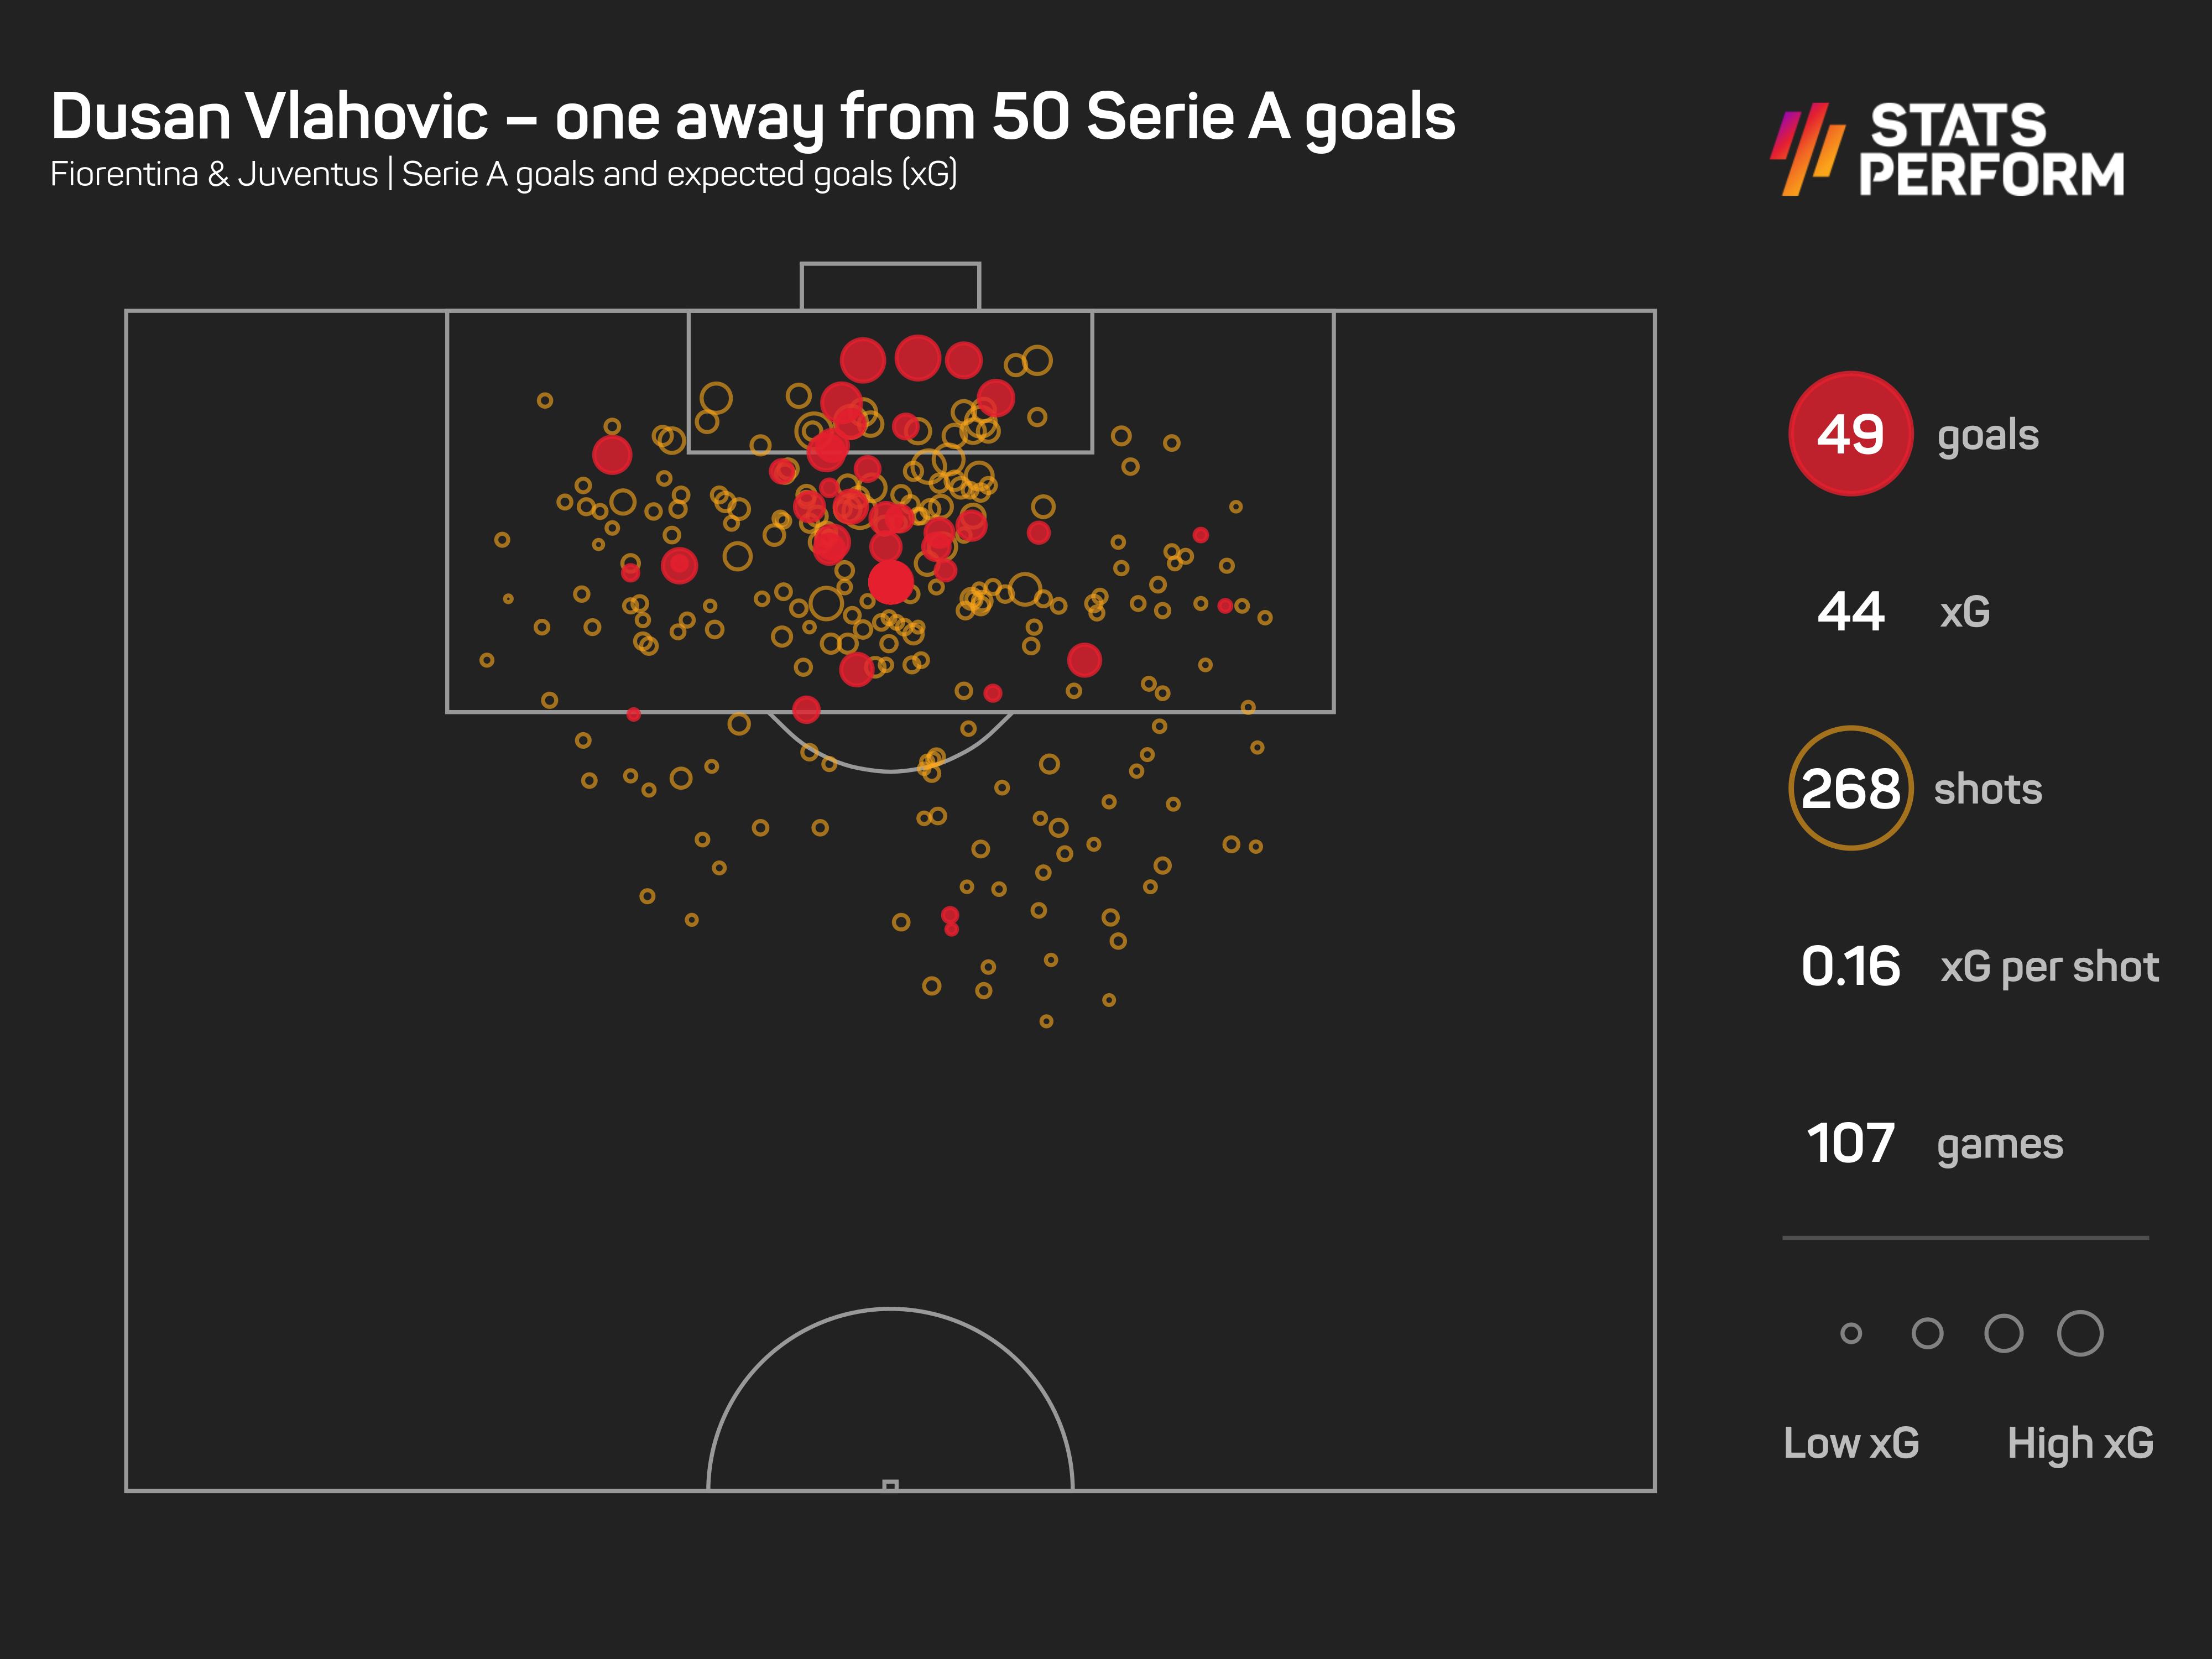Click the goal frame above the pitch
Screen dimensions: 2212x1659
coord(890,286)
